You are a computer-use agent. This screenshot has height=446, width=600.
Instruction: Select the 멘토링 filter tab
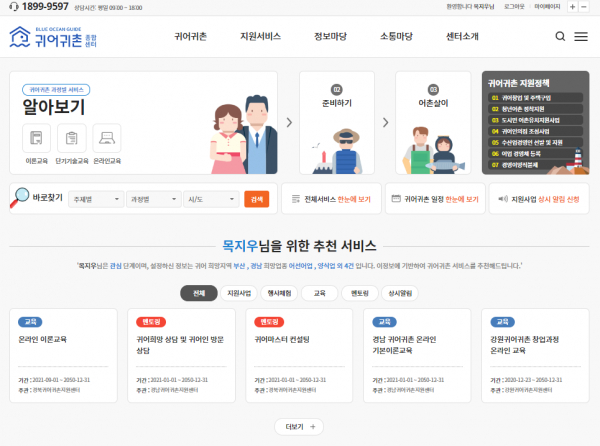pos(360,293)
